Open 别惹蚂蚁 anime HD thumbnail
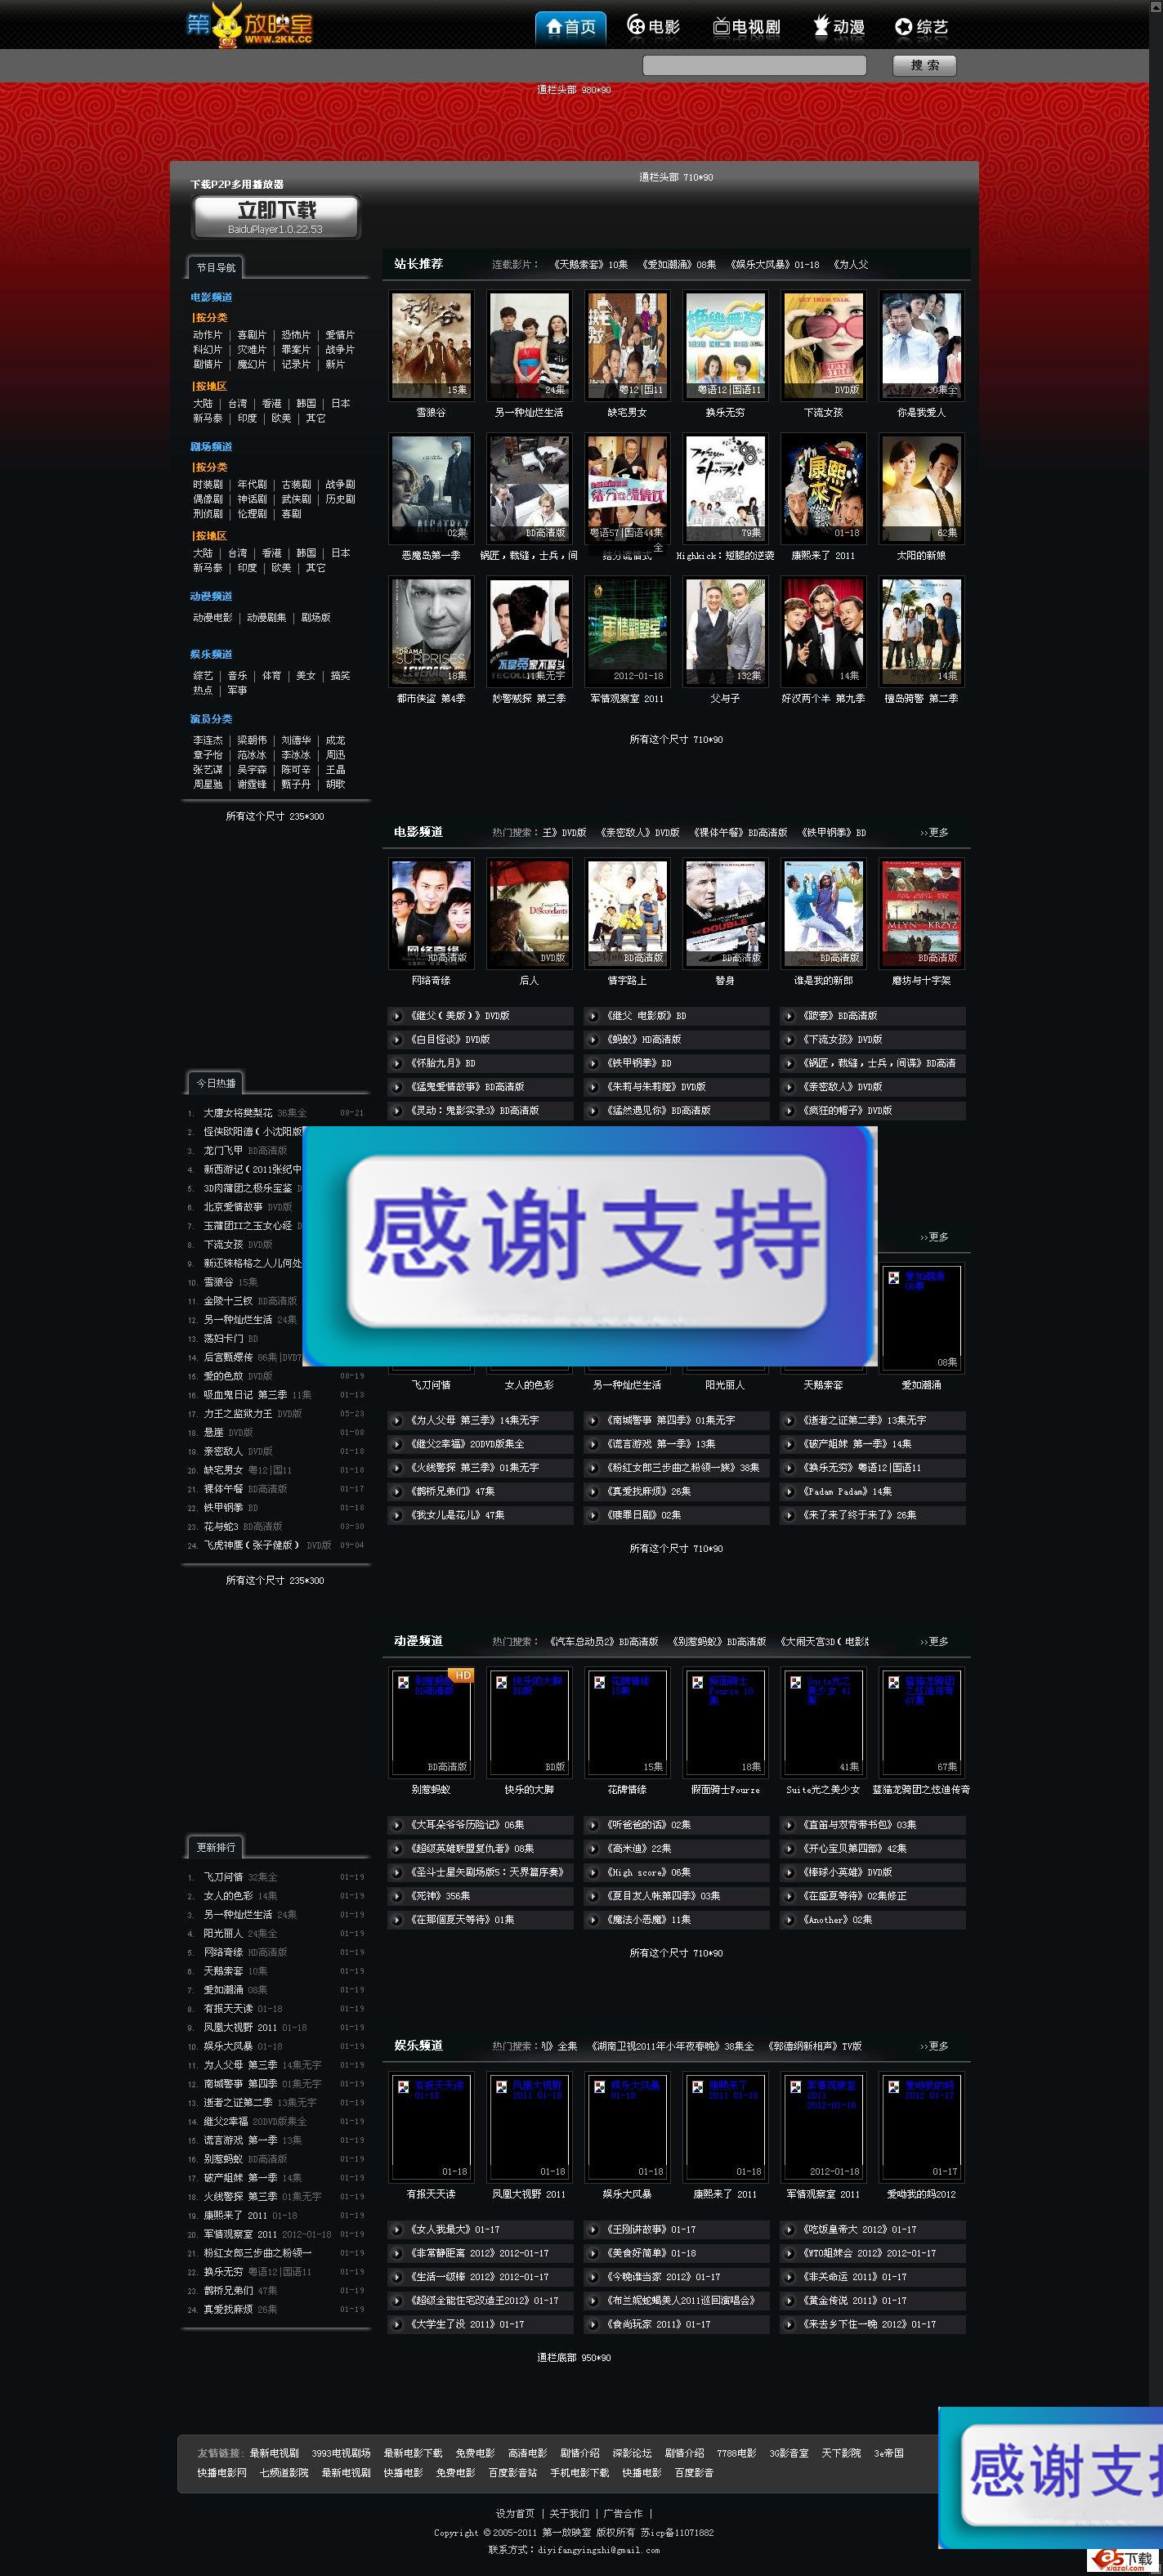The height and width of the screenshot is (2576, 1163). pos(431,1722)
